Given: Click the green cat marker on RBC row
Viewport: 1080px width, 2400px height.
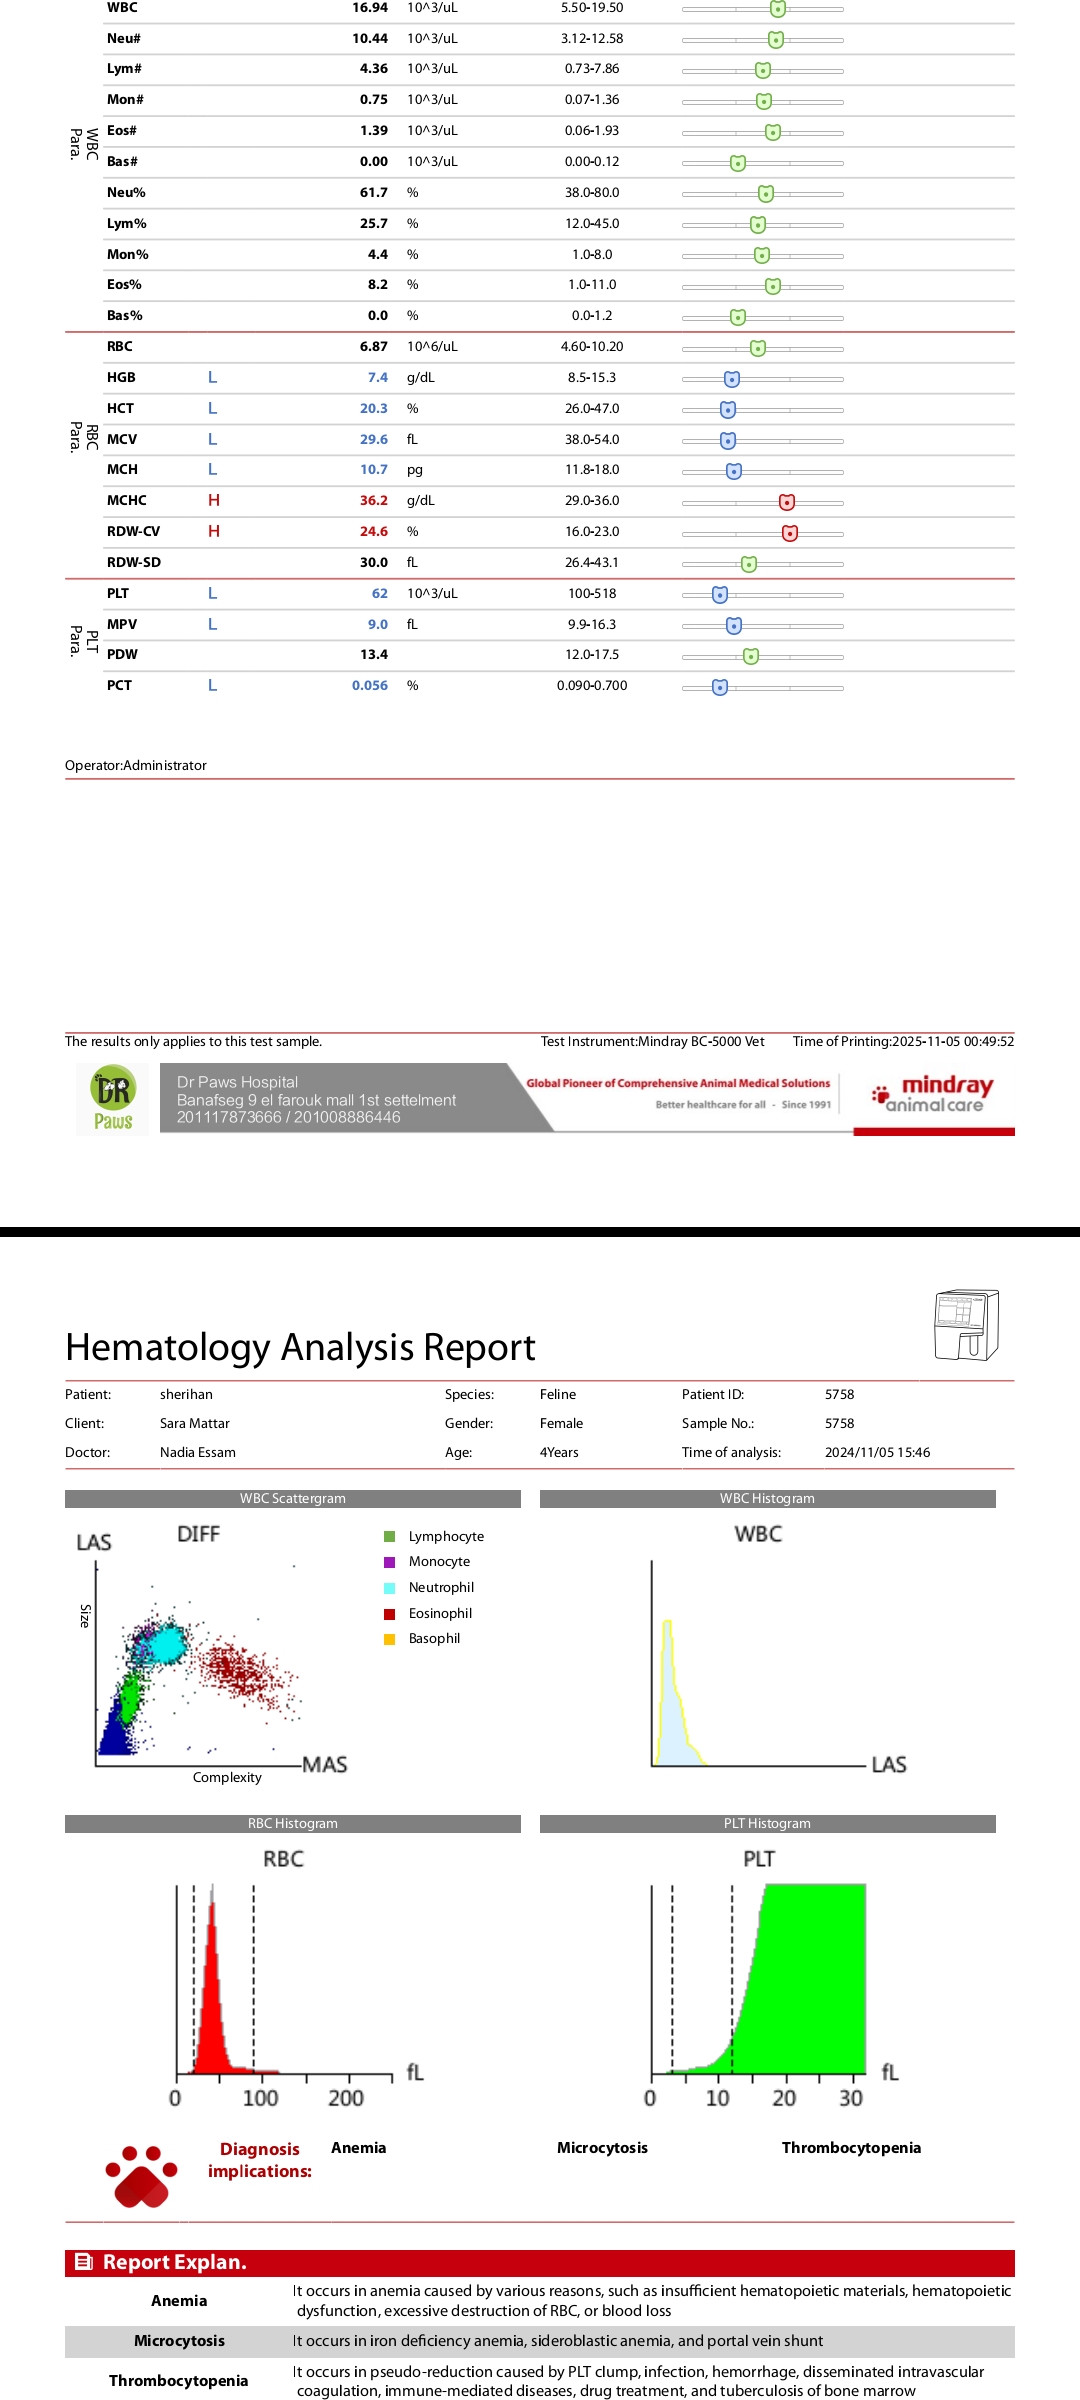Looking at the screenshot, I should (x=758, y=348).
